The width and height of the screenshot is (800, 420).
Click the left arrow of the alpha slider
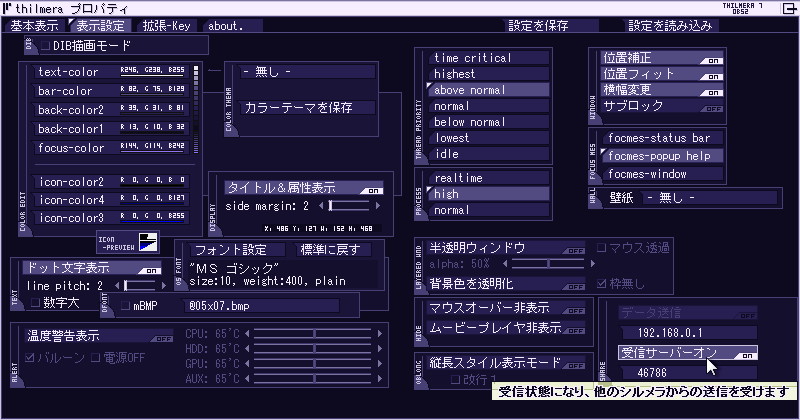[505, 264]
